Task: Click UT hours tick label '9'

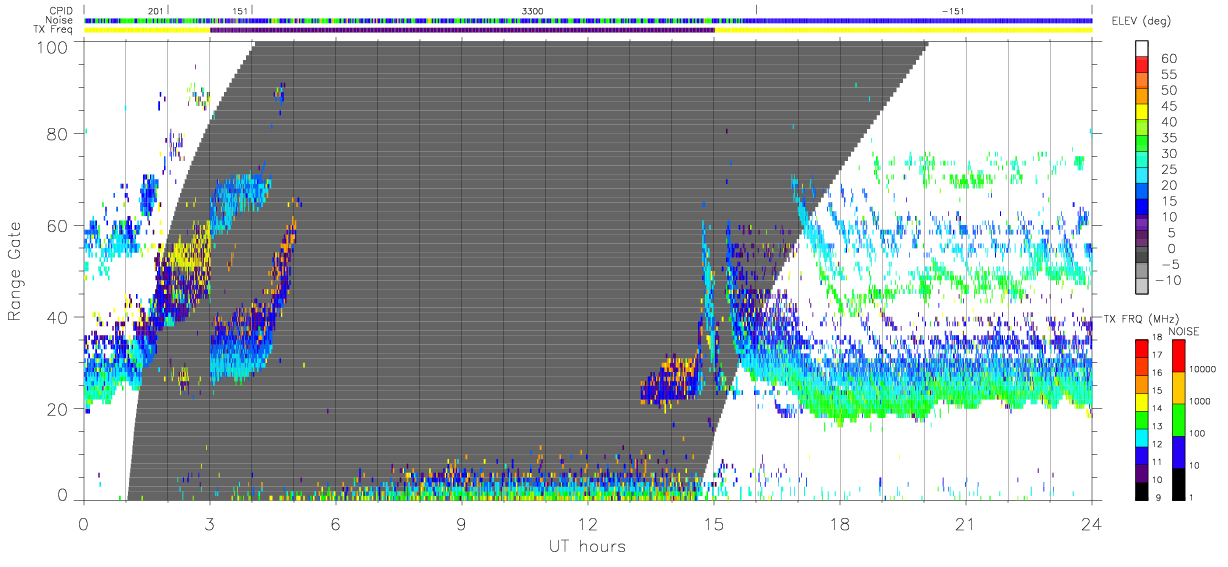Action: click(462, 523)
